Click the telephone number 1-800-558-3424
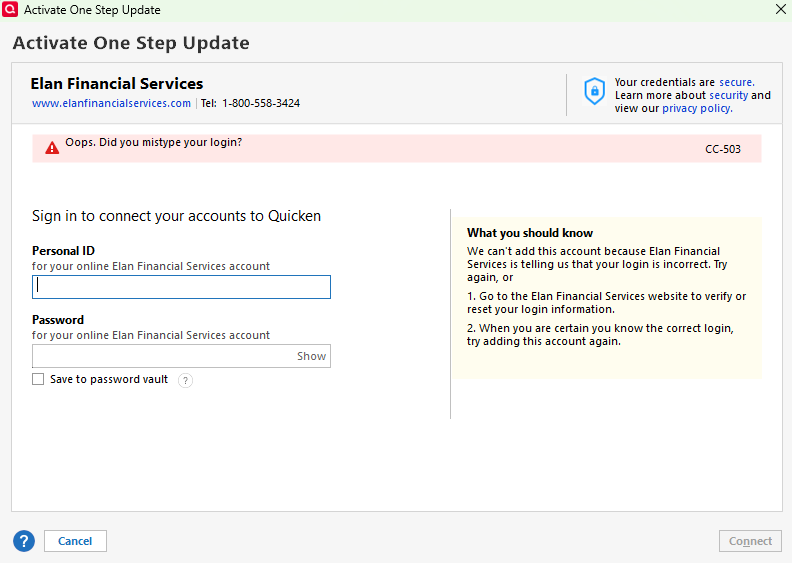The width and height of the screenshot is (792, 563). point(261,104)
